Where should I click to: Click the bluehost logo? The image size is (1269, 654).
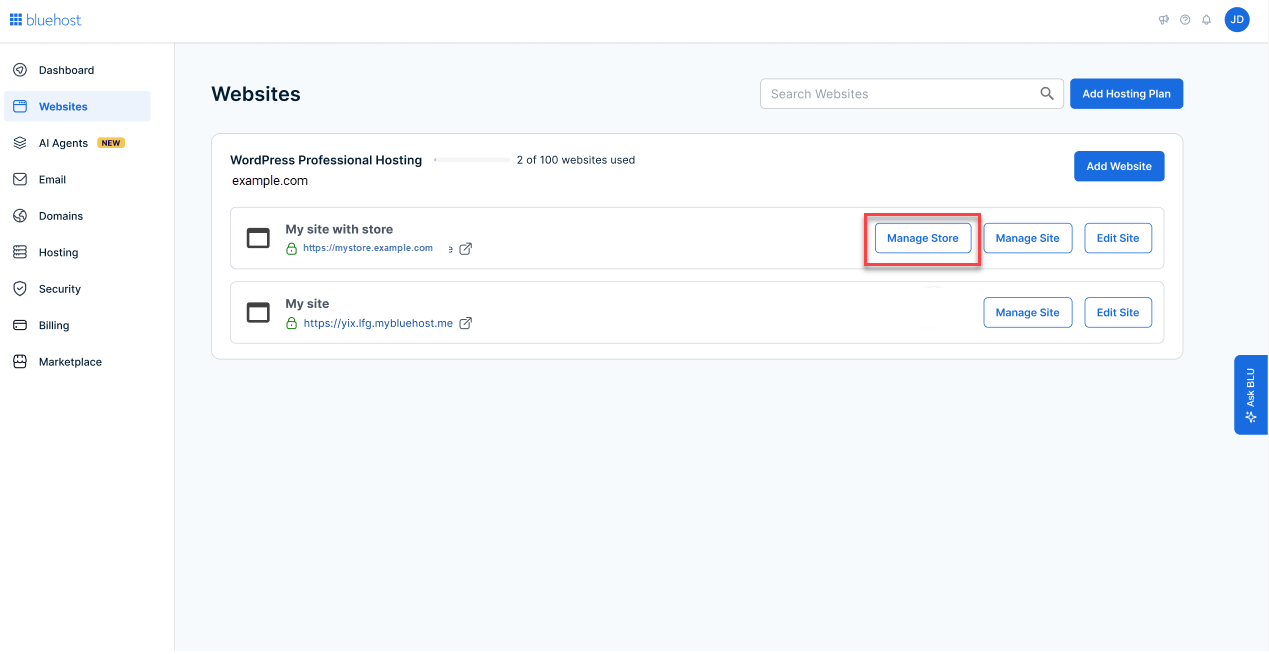[x=46, y=19]
